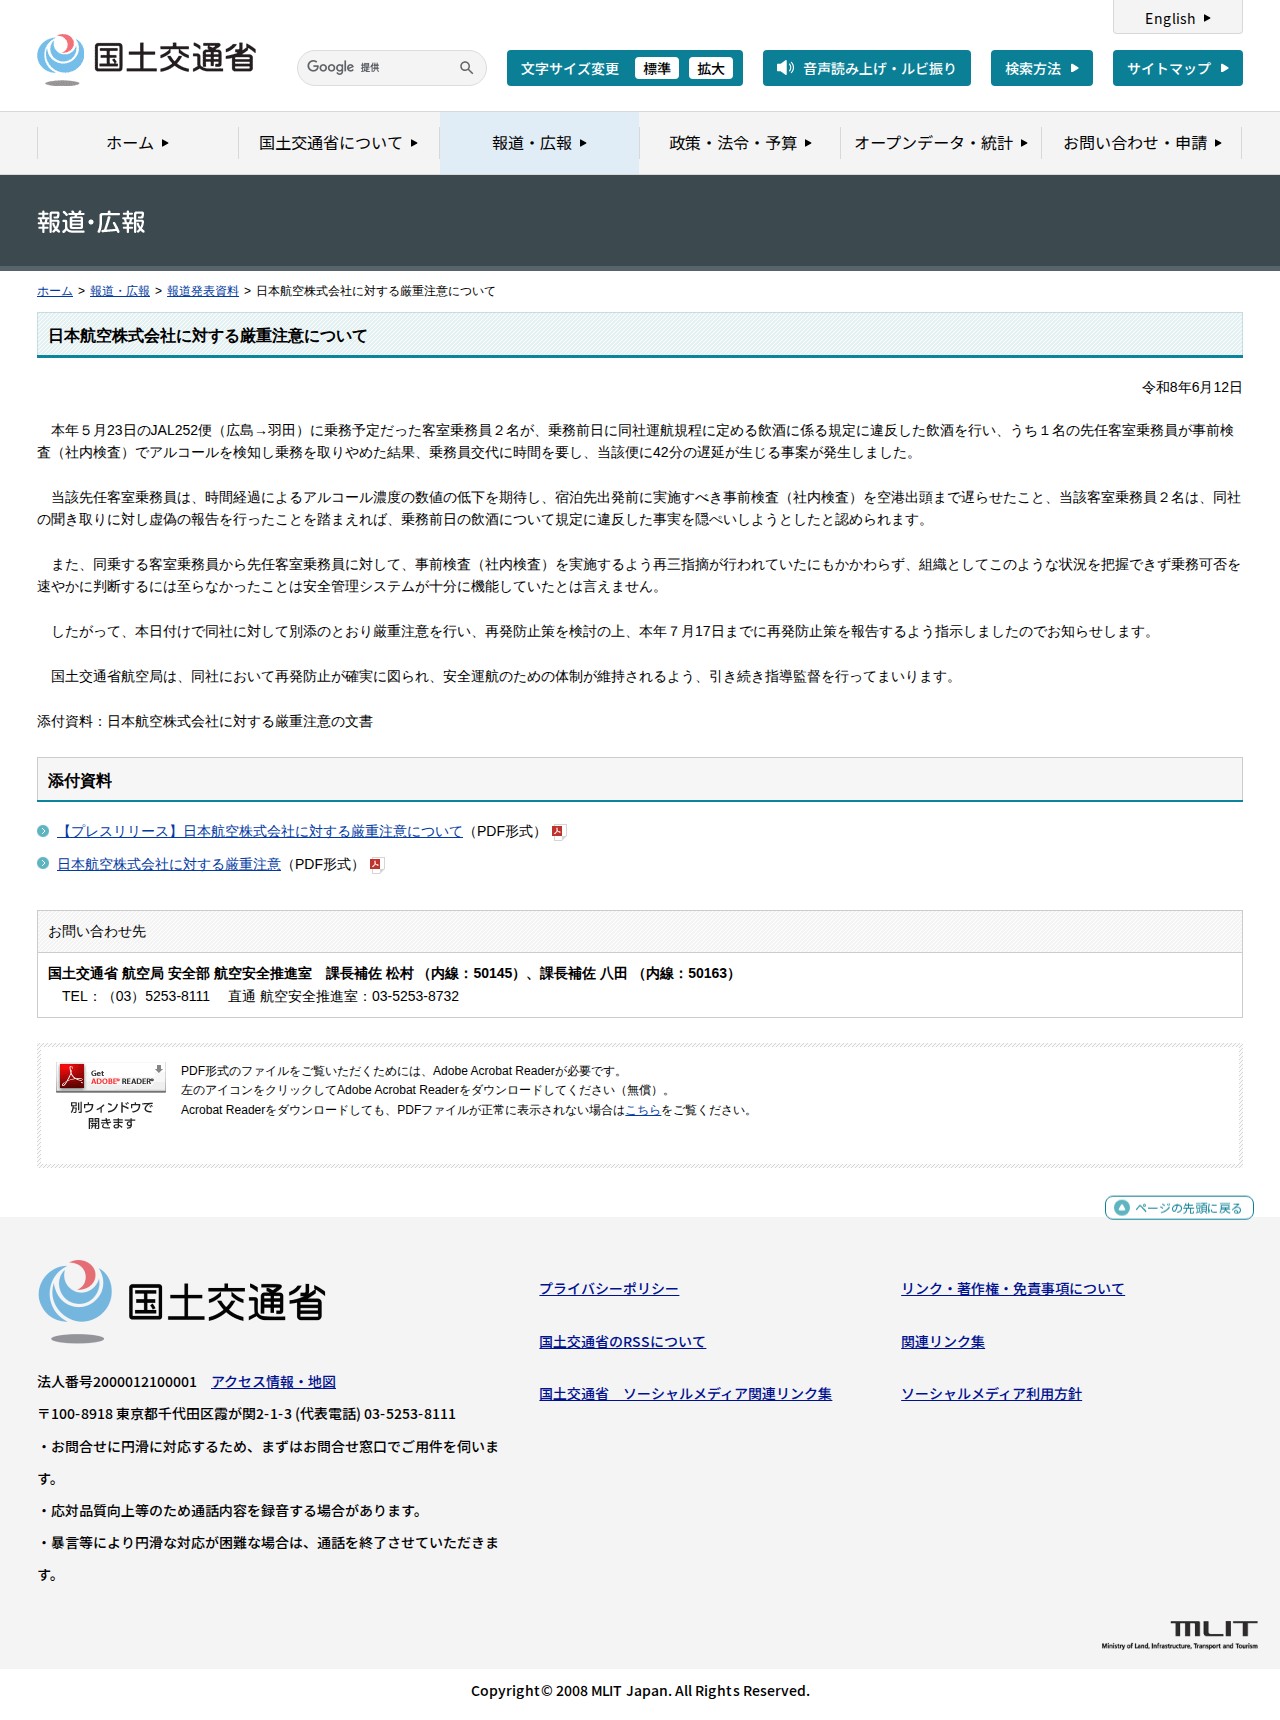Open the 報道発表資料 breadcrumb link
Image resolution: width=1280 pixels, height=1720 pixels.
click(203, 291)
